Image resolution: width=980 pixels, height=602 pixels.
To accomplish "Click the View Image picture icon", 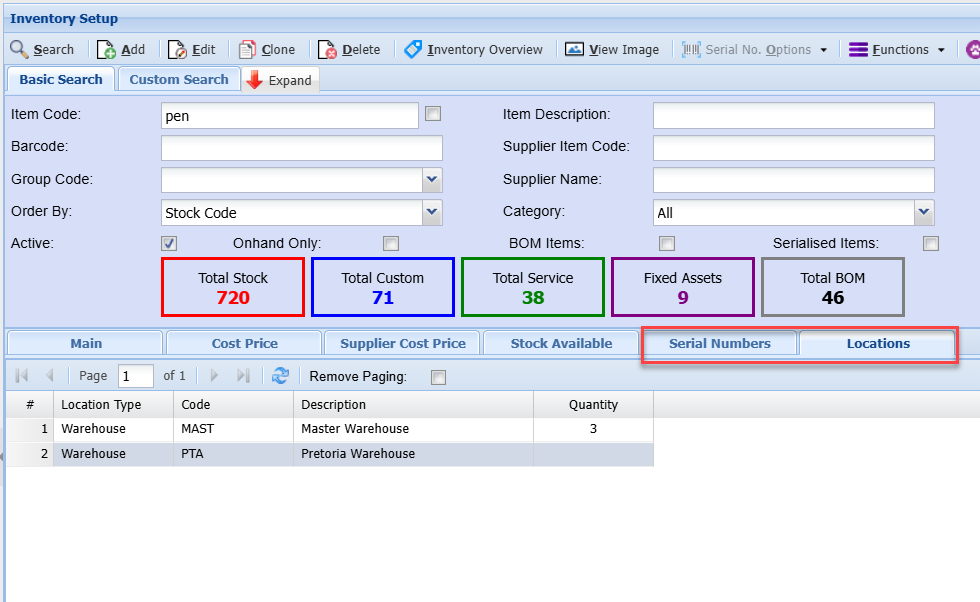I will pos(574,49).
